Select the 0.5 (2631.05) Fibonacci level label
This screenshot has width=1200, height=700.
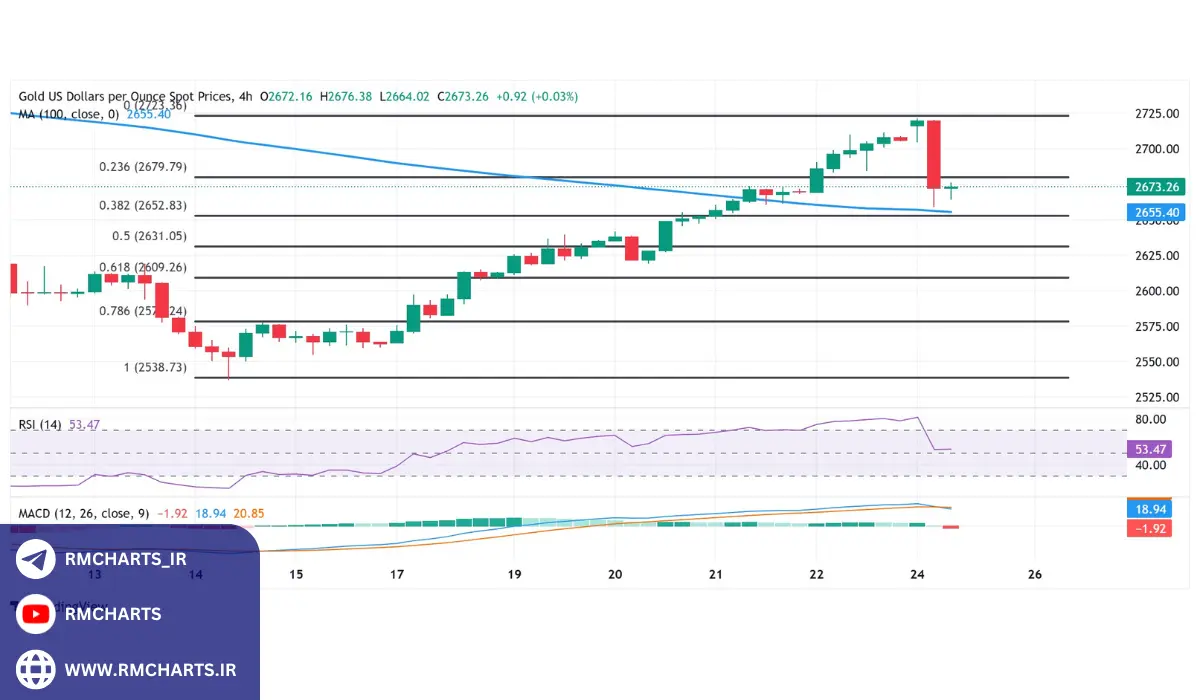coord(150,236)
